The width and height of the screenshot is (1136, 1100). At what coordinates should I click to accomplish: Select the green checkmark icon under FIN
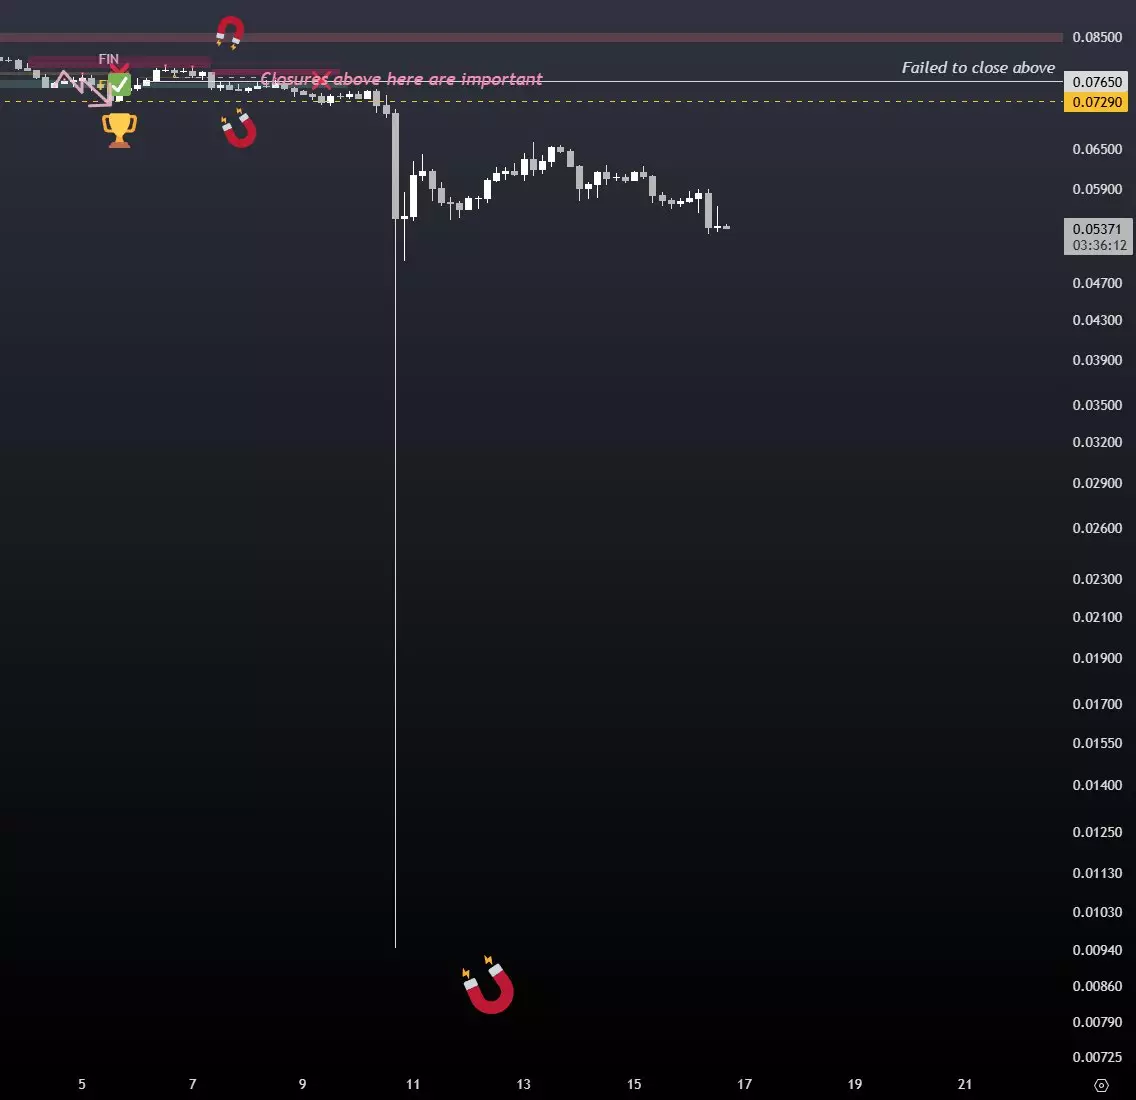(119, 84)
